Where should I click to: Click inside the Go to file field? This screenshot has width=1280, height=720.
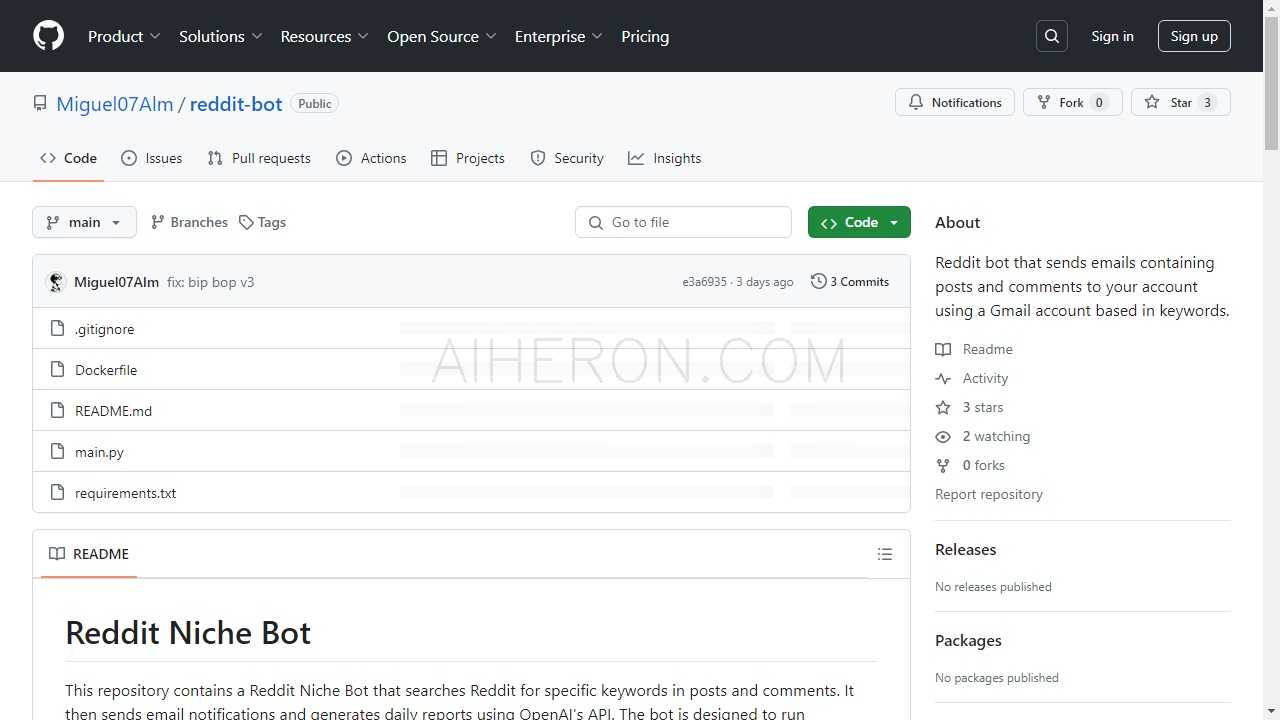tap(683, 222)
